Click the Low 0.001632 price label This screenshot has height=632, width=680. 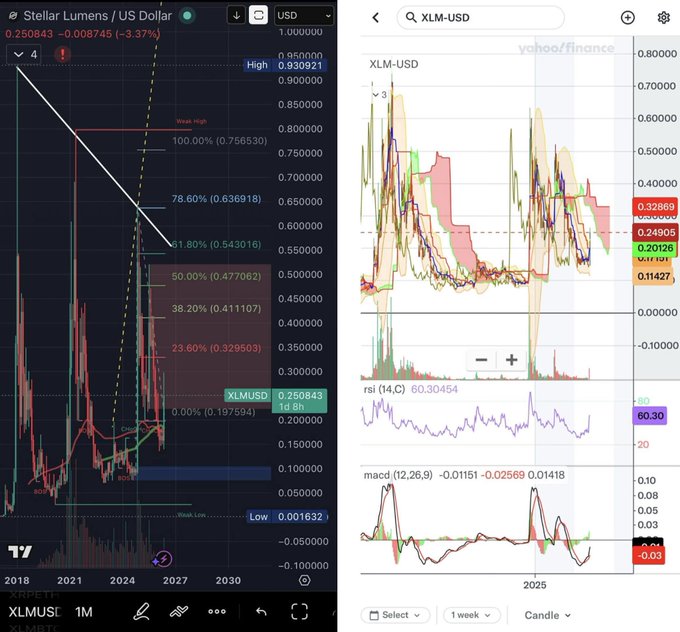287,517
